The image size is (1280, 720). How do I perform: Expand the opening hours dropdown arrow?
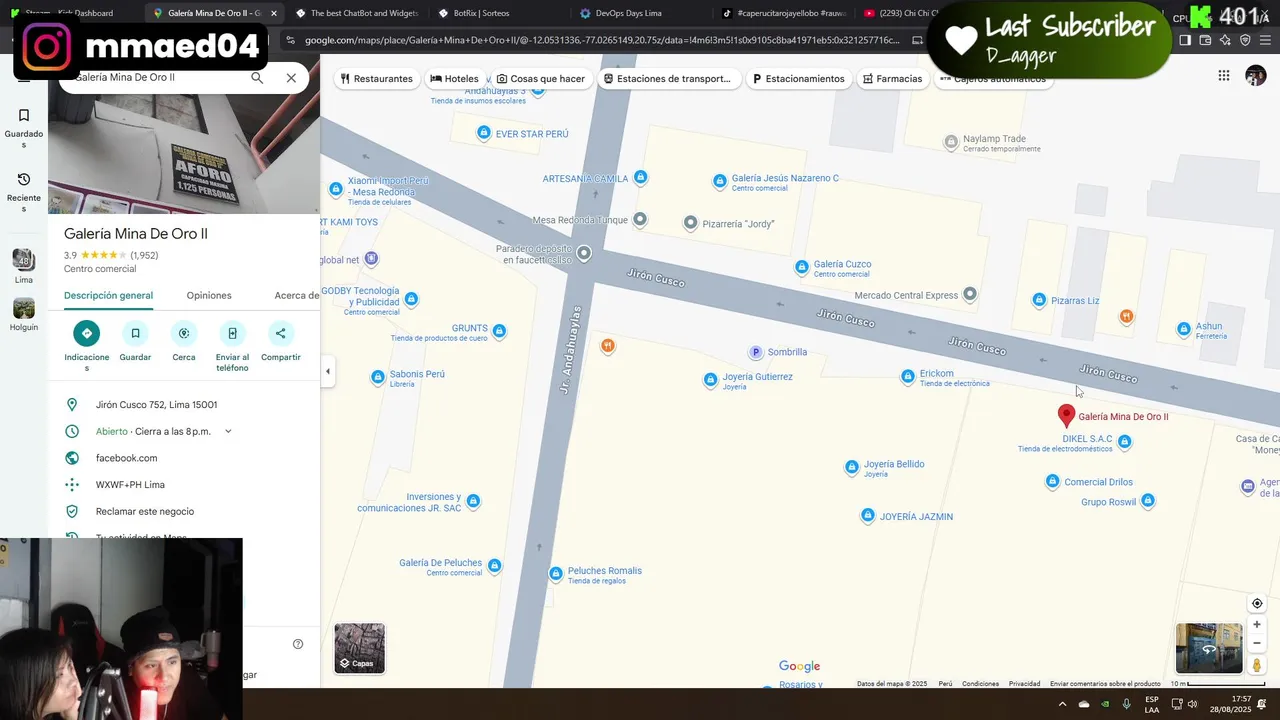(x=228, y=431)
